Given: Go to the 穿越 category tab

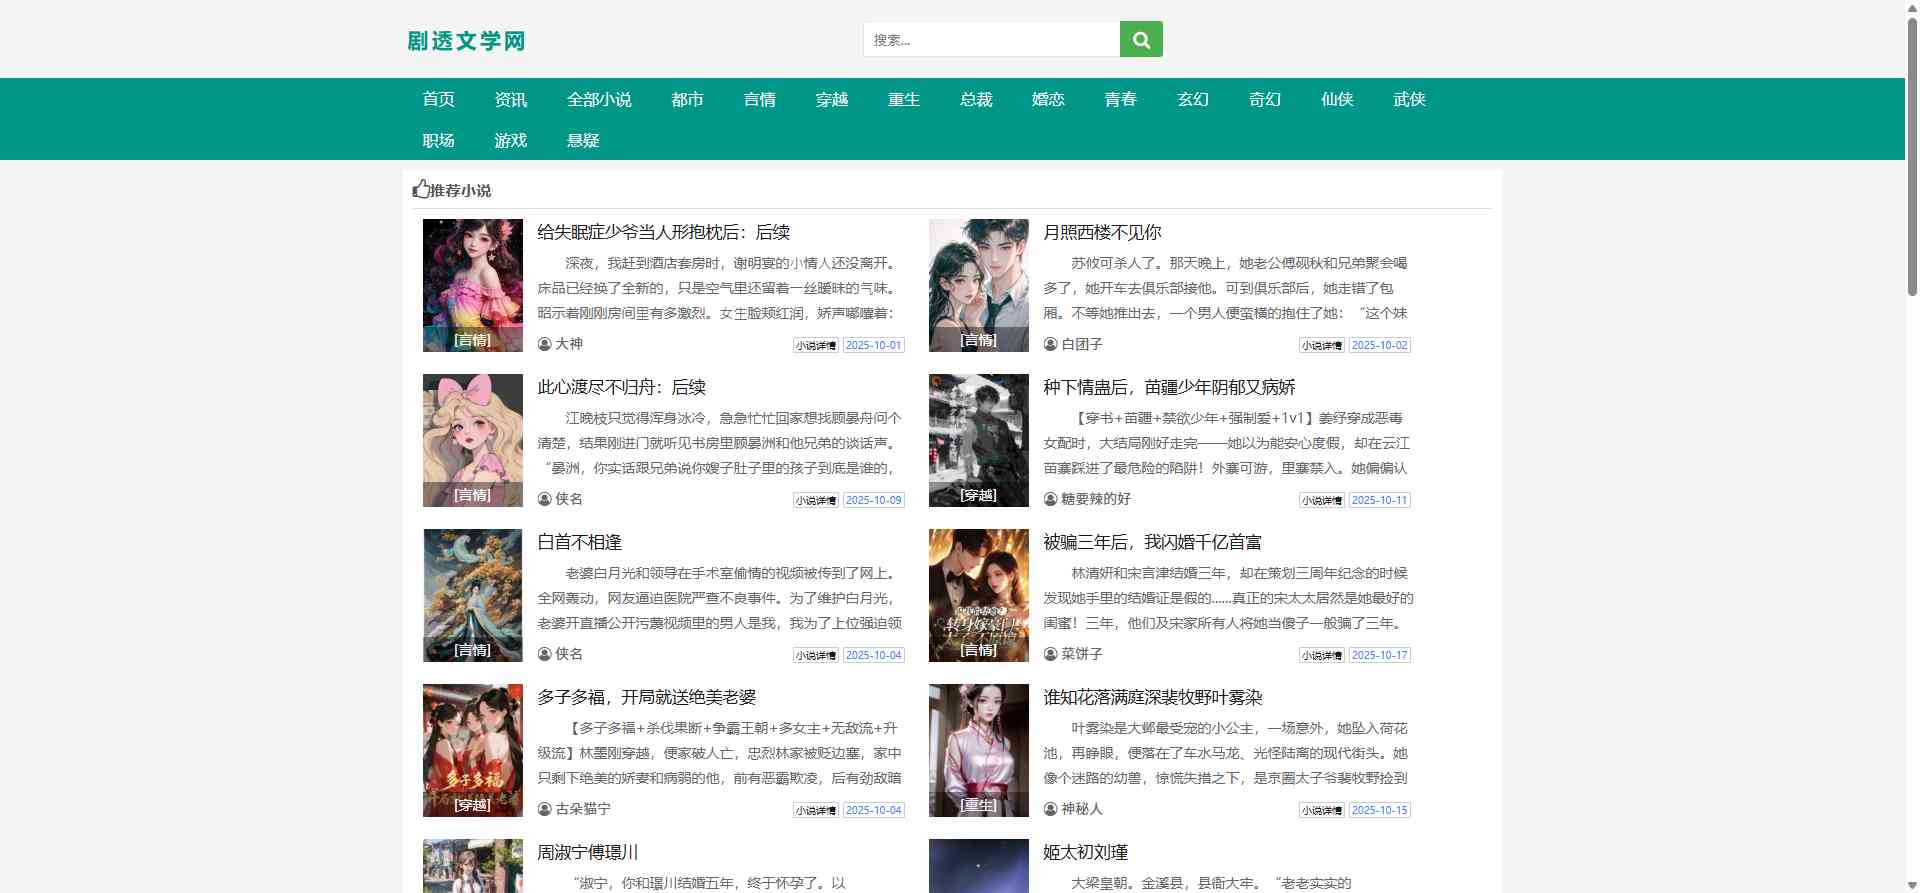Looking at the screenshot, I should 831,99.
